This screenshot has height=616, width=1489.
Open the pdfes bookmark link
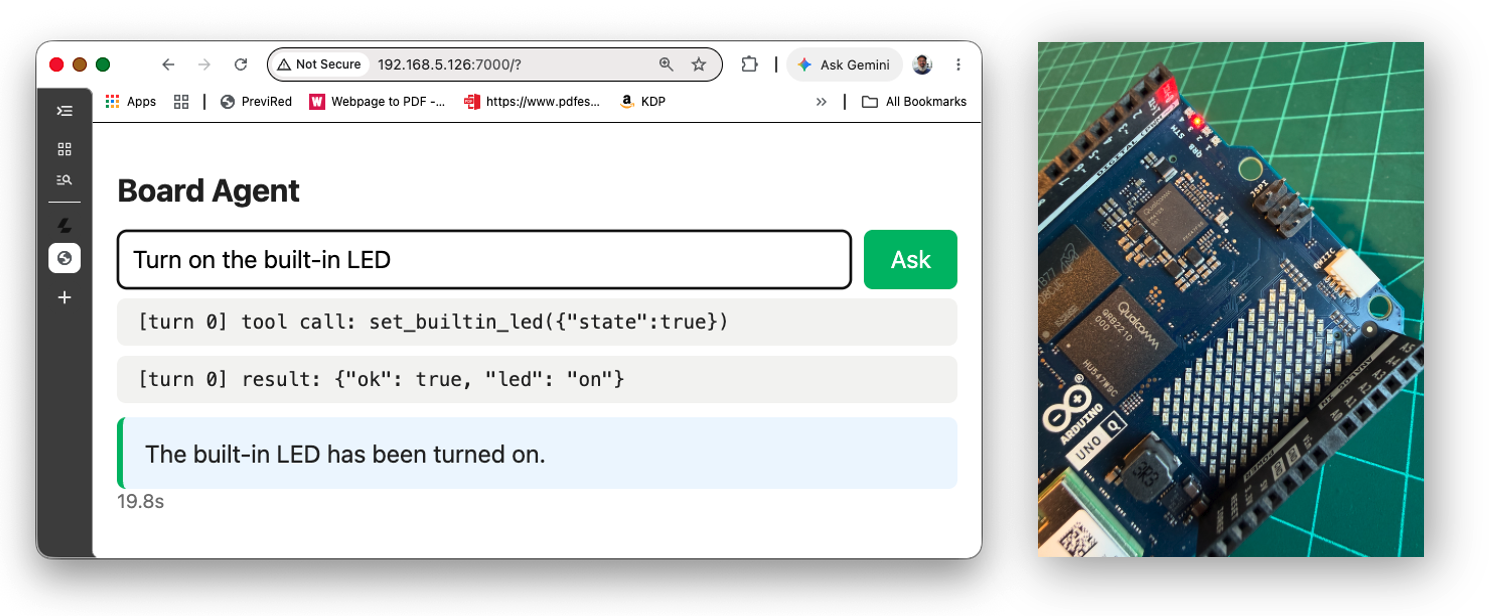[x=533, y=101]
